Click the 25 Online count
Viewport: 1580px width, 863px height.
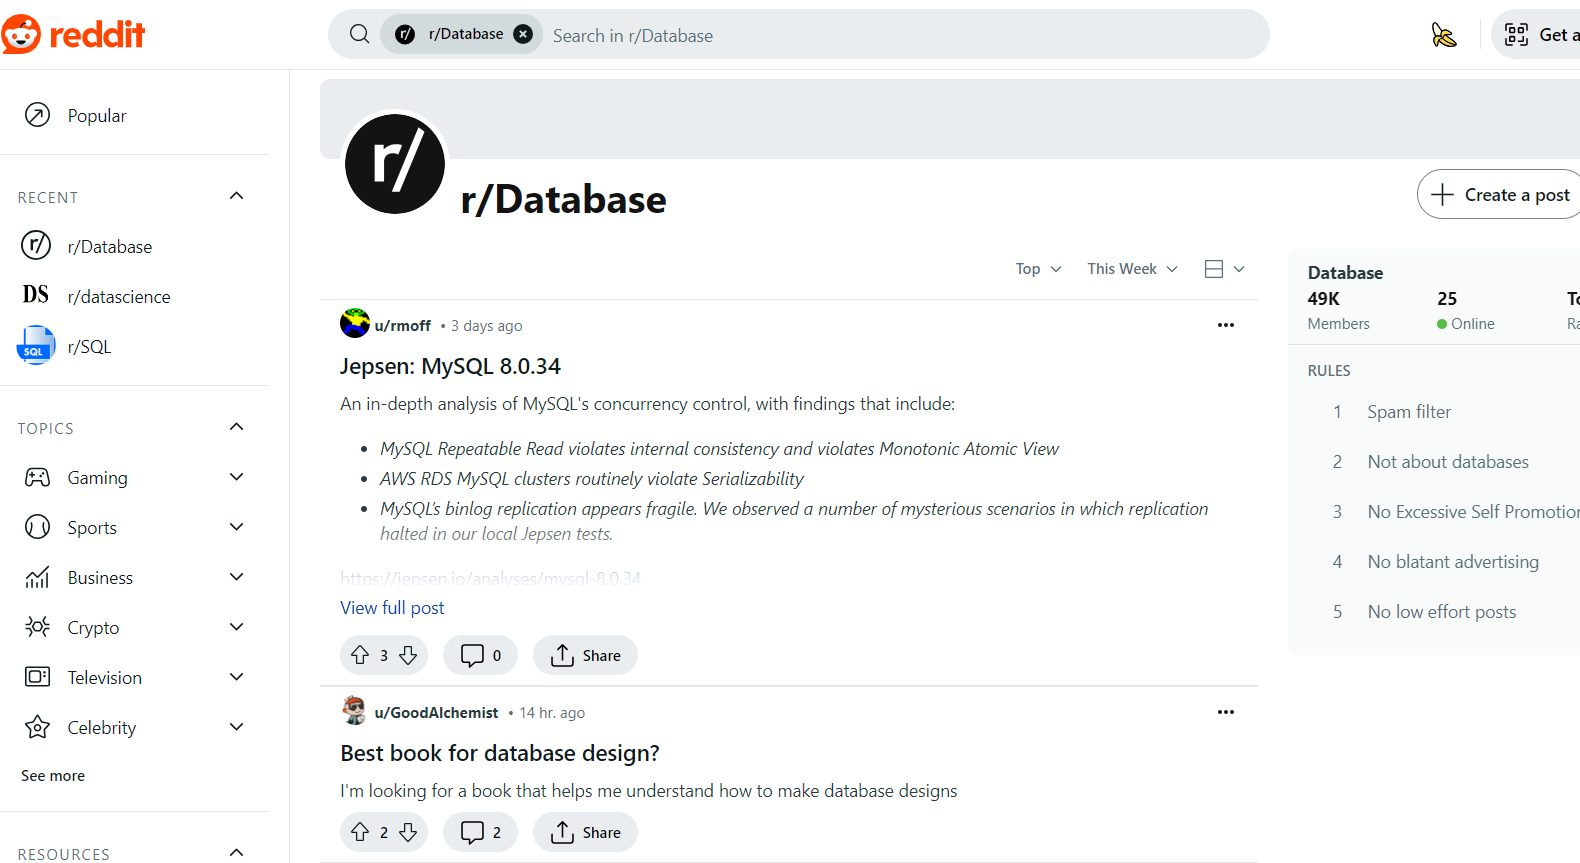1466,310
